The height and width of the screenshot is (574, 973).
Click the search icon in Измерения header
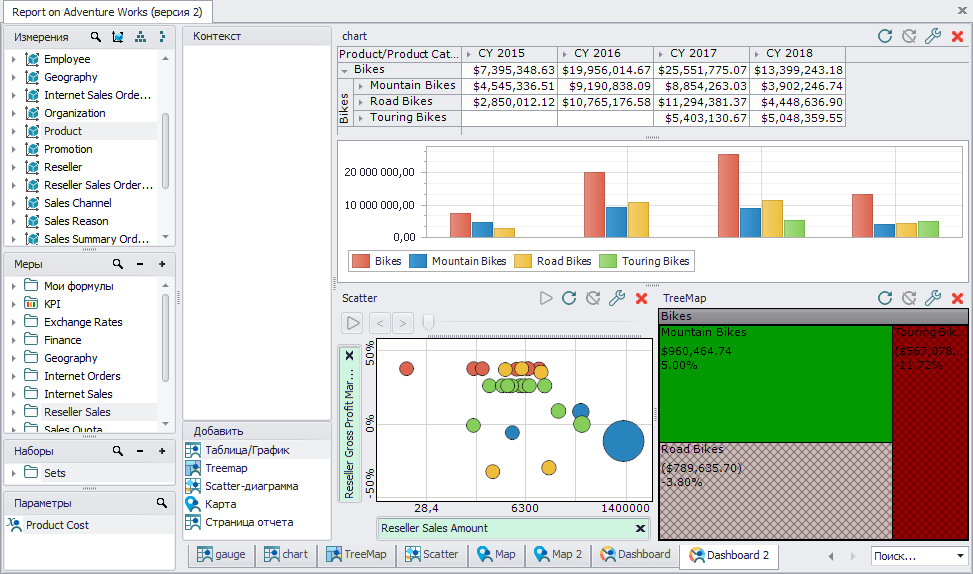tap(96, 37)
